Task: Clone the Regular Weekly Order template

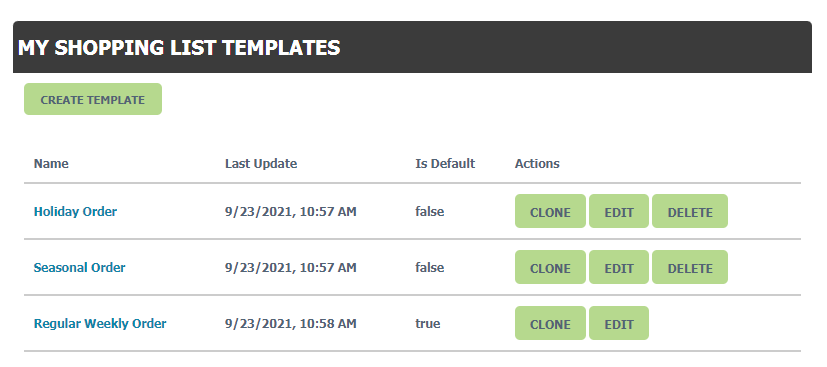Action: pyautogui.click(x=550, y=323)
